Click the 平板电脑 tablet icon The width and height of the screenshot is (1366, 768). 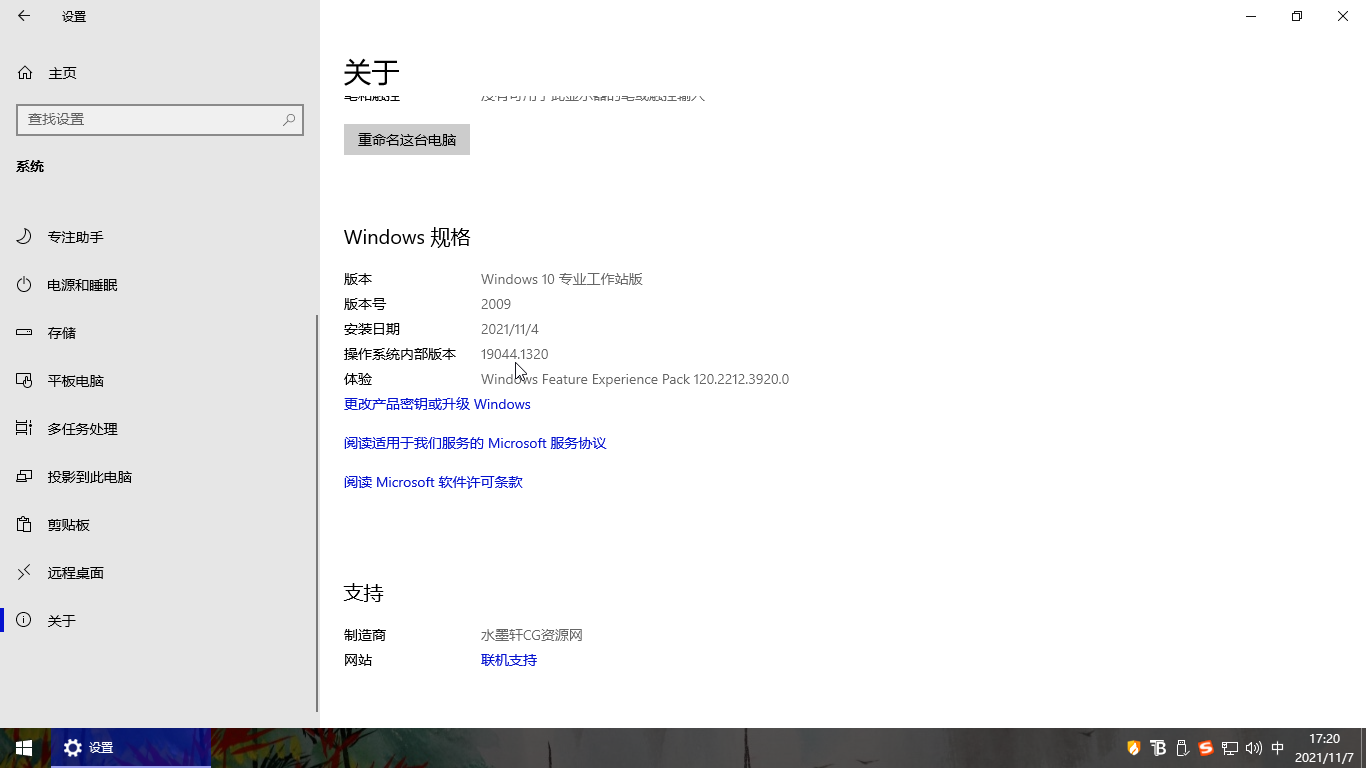[25, 381]
